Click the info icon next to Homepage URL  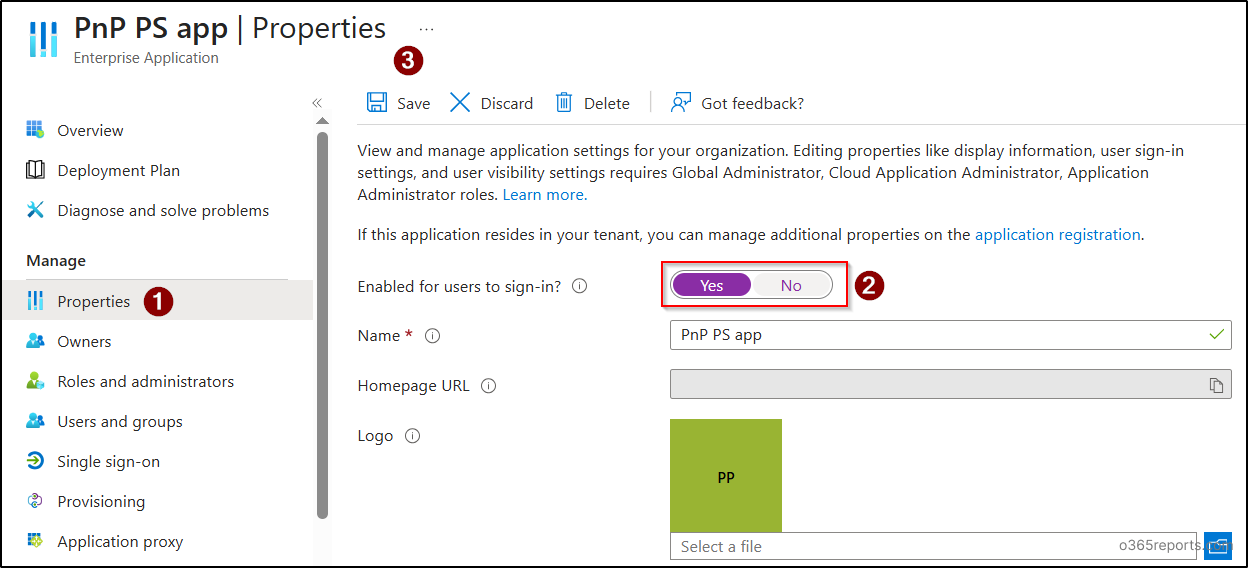pos(488,386)
